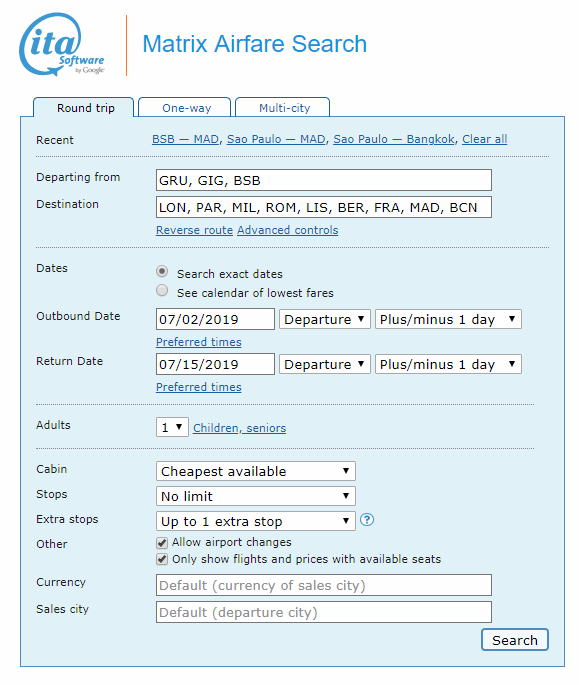
Task: Click the Reverse route link
Action: [194, 230]
